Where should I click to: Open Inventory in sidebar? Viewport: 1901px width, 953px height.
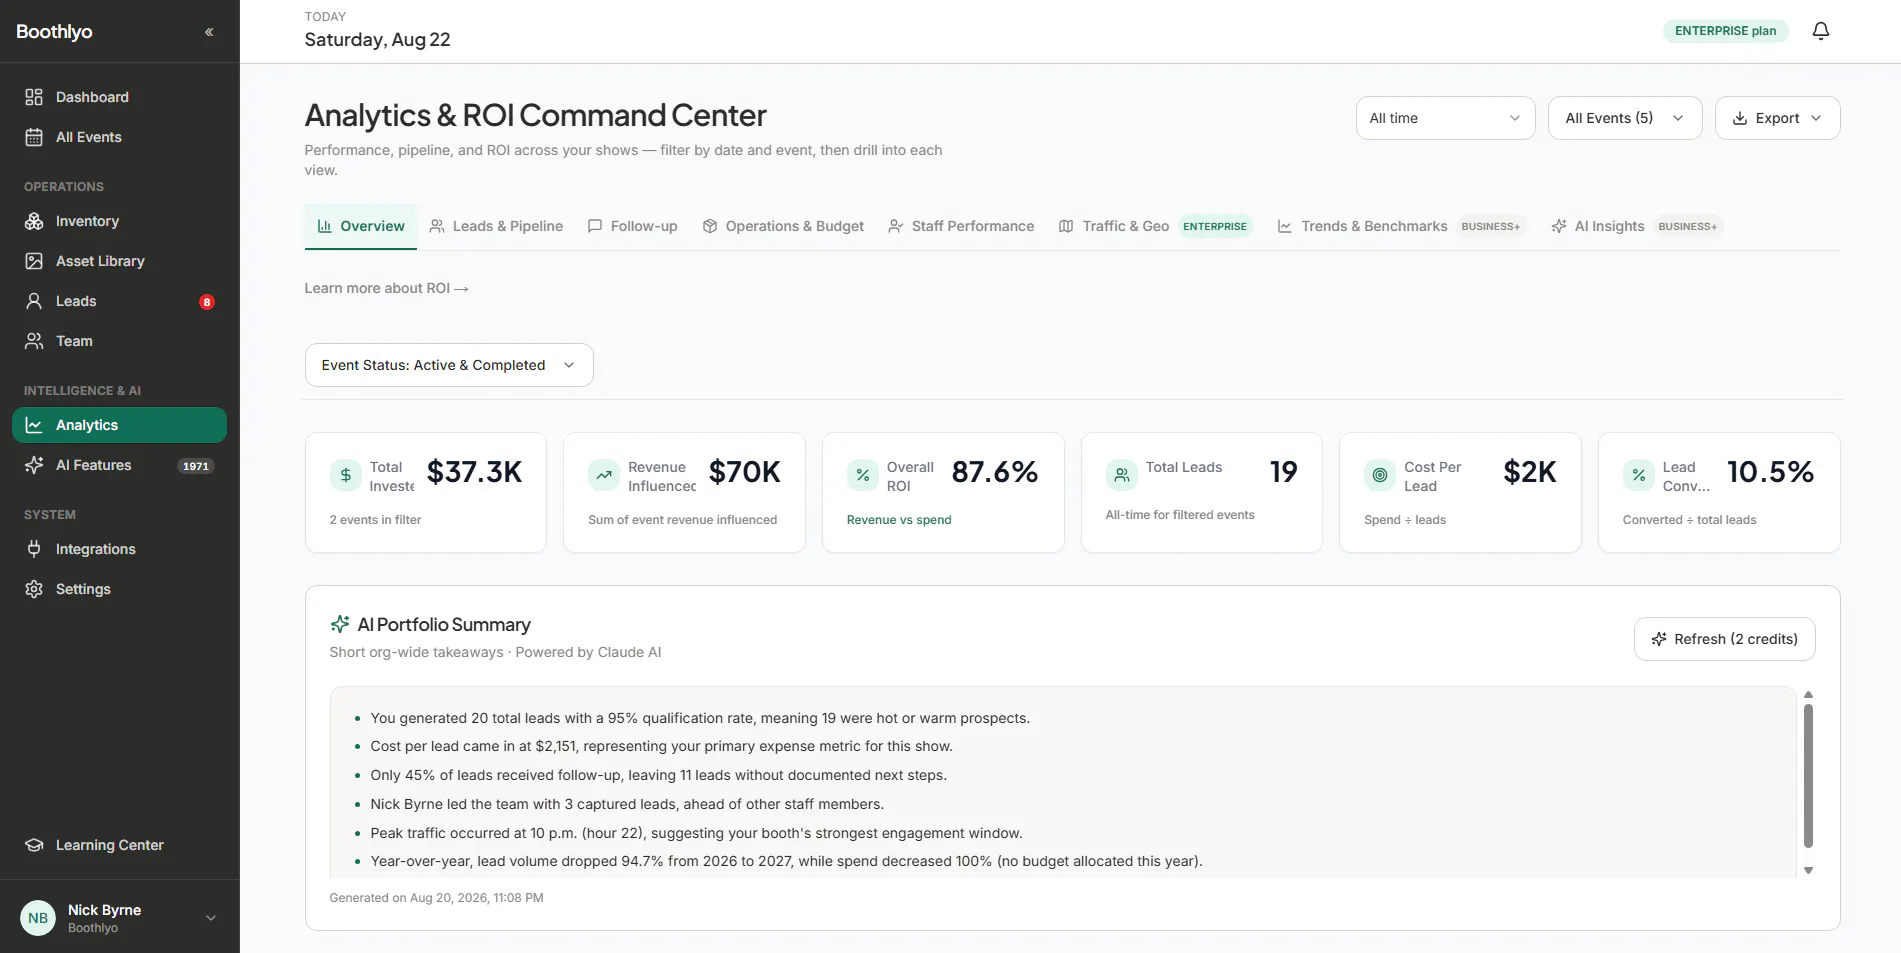point(119,221)
